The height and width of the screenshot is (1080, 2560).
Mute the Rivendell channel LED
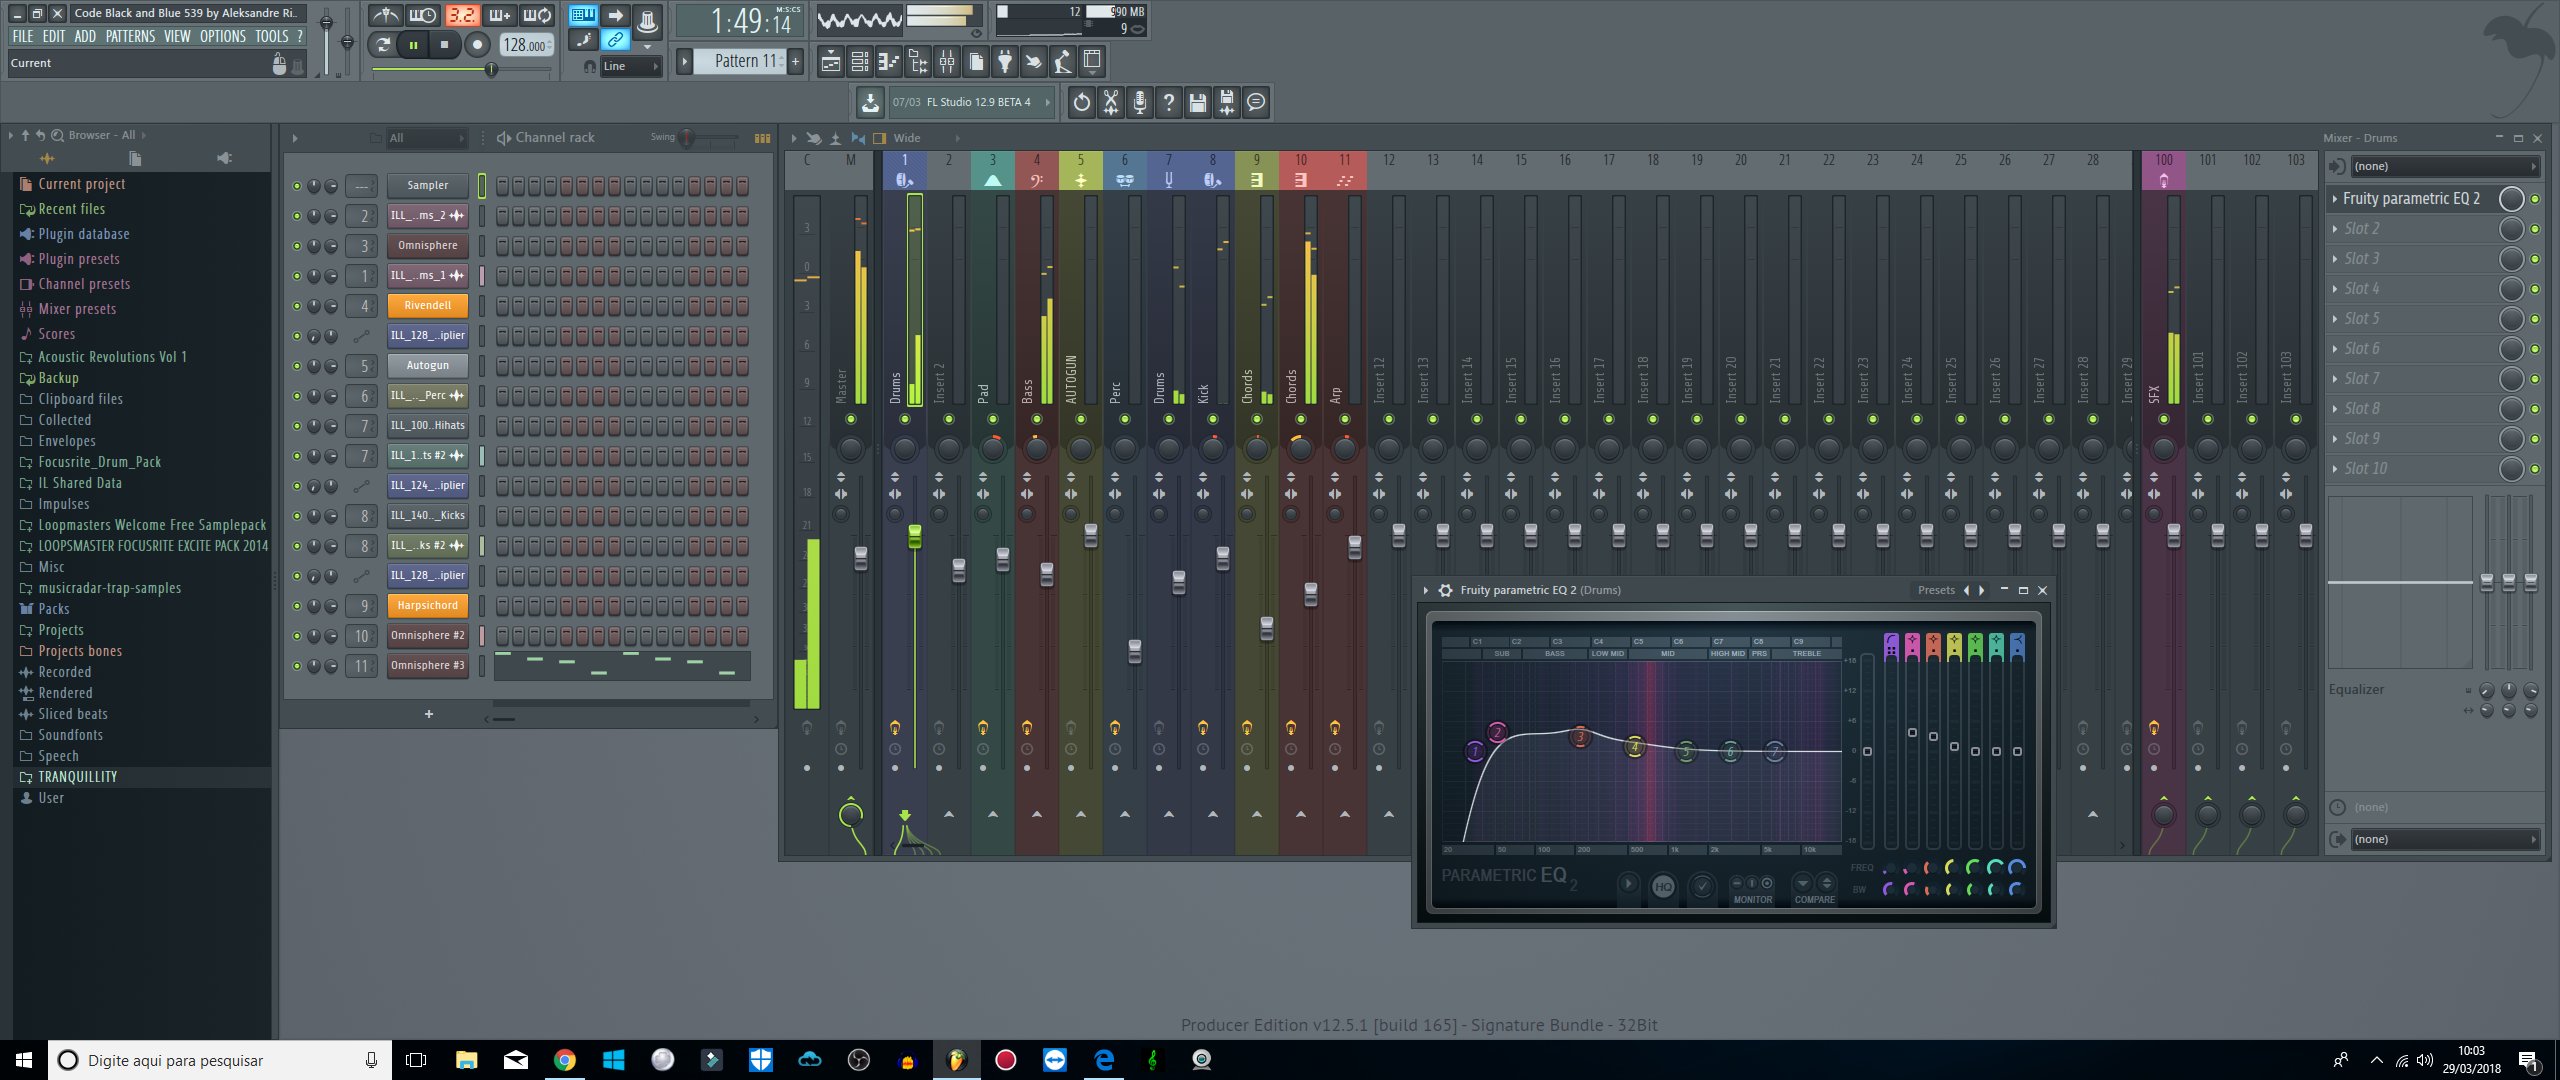click(x=297, y=306)
